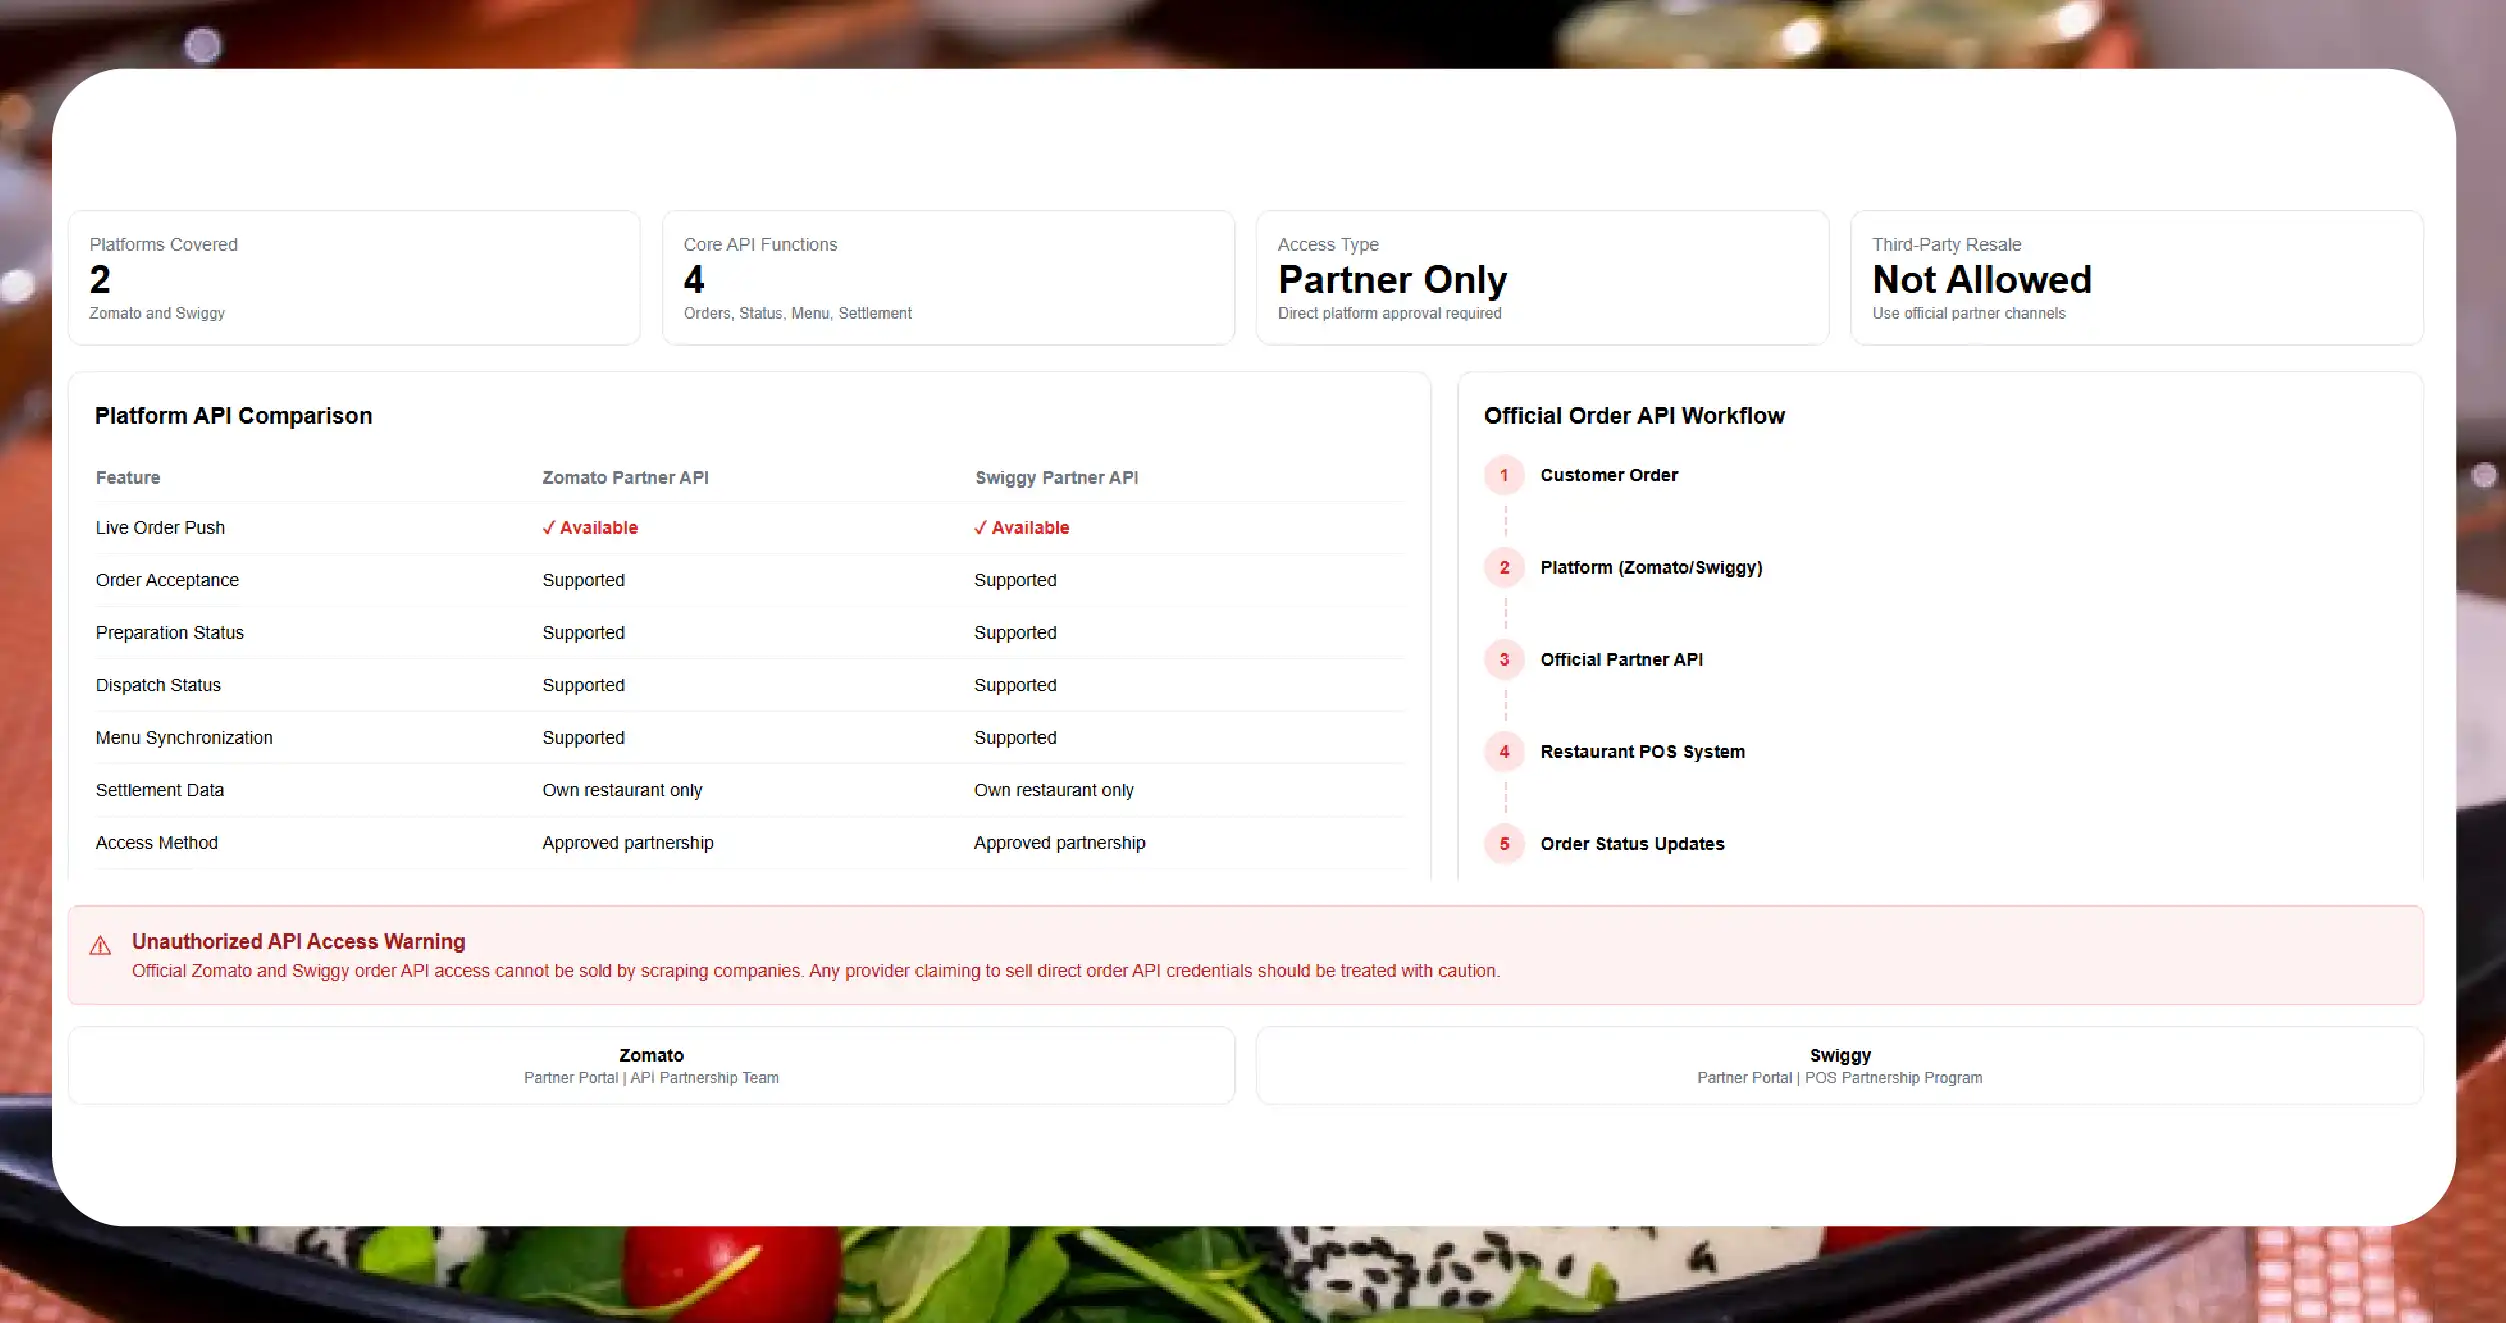Click step 5 circle beside Order Status Updates
2506x1323 pixels.
coord(1504,843)
